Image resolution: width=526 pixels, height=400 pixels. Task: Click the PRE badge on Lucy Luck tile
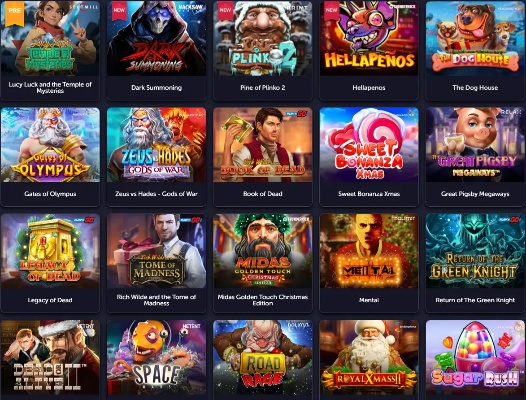coord(14,13)
